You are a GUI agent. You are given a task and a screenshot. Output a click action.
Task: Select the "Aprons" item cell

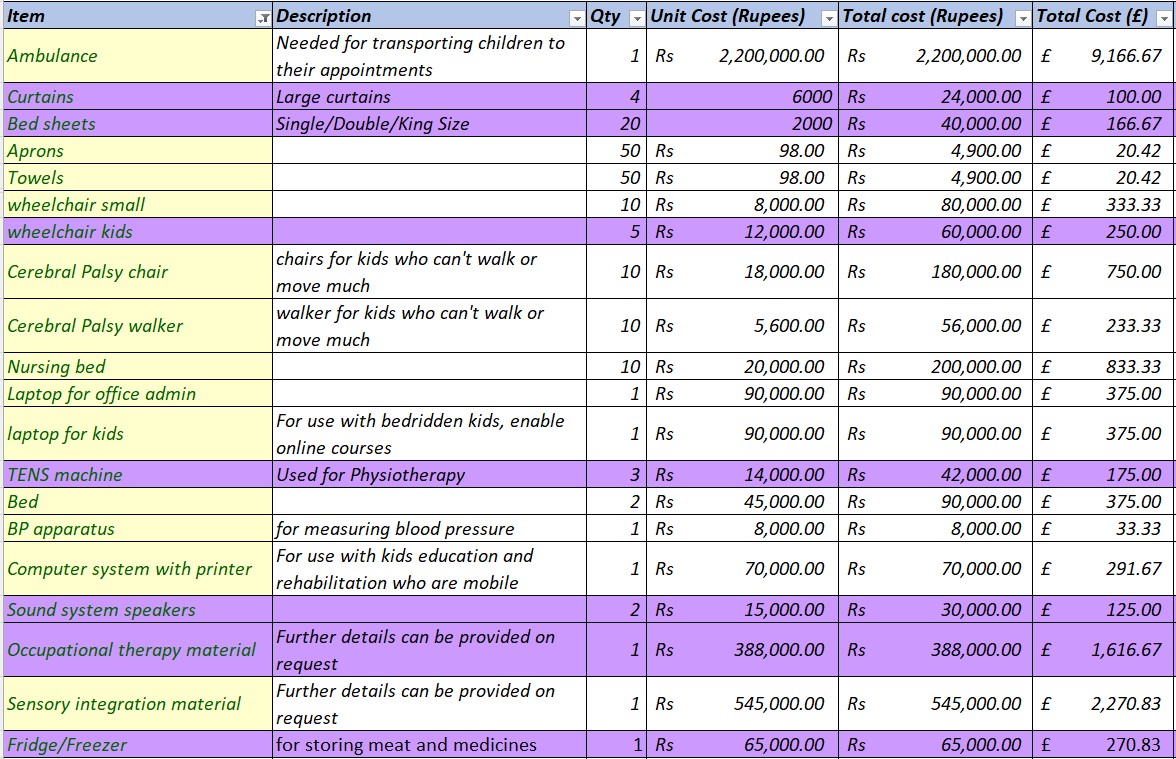coord(138,151)
